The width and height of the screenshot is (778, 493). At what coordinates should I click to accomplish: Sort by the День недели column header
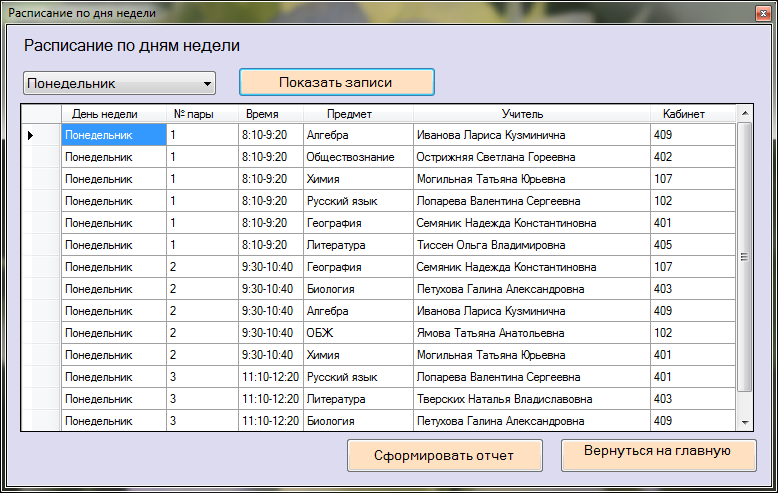pyautogui.click(x=114, y=114)
